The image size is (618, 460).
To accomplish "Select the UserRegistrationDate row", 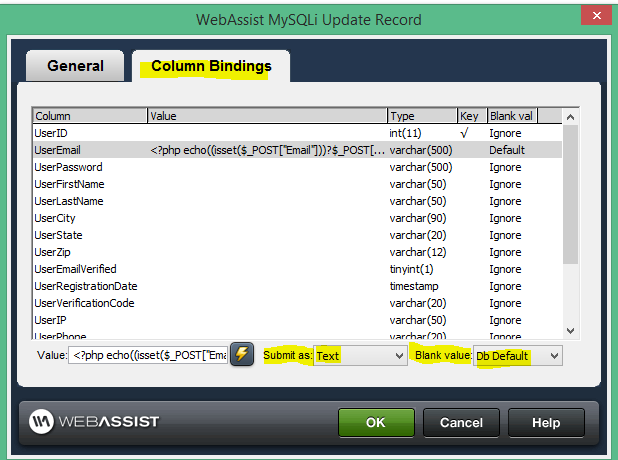I will click(x=297, y=286).
